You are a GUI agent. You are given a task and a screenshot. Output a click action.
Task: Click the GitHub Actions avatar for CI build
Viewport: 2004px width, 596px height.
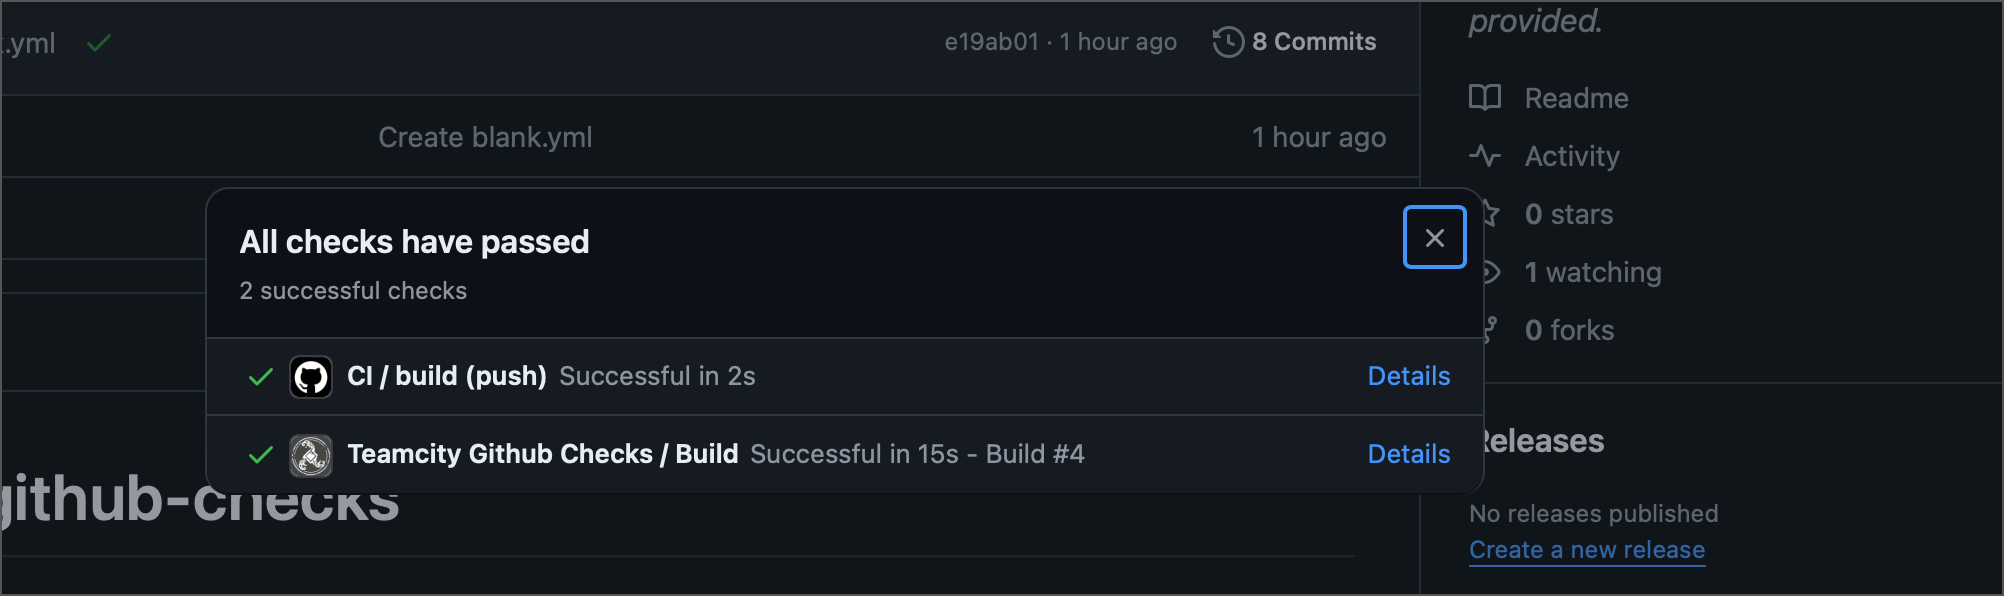(x=311, y=377)
